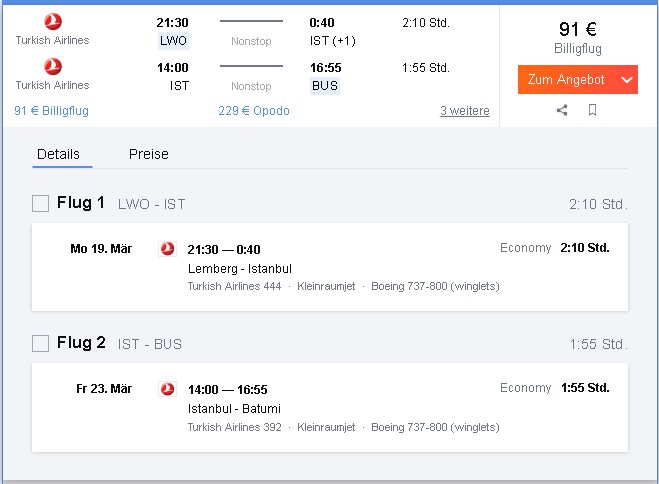659x484 pixels.
Task: Show the 3 weitere price options
Action: tap(465, 110)
